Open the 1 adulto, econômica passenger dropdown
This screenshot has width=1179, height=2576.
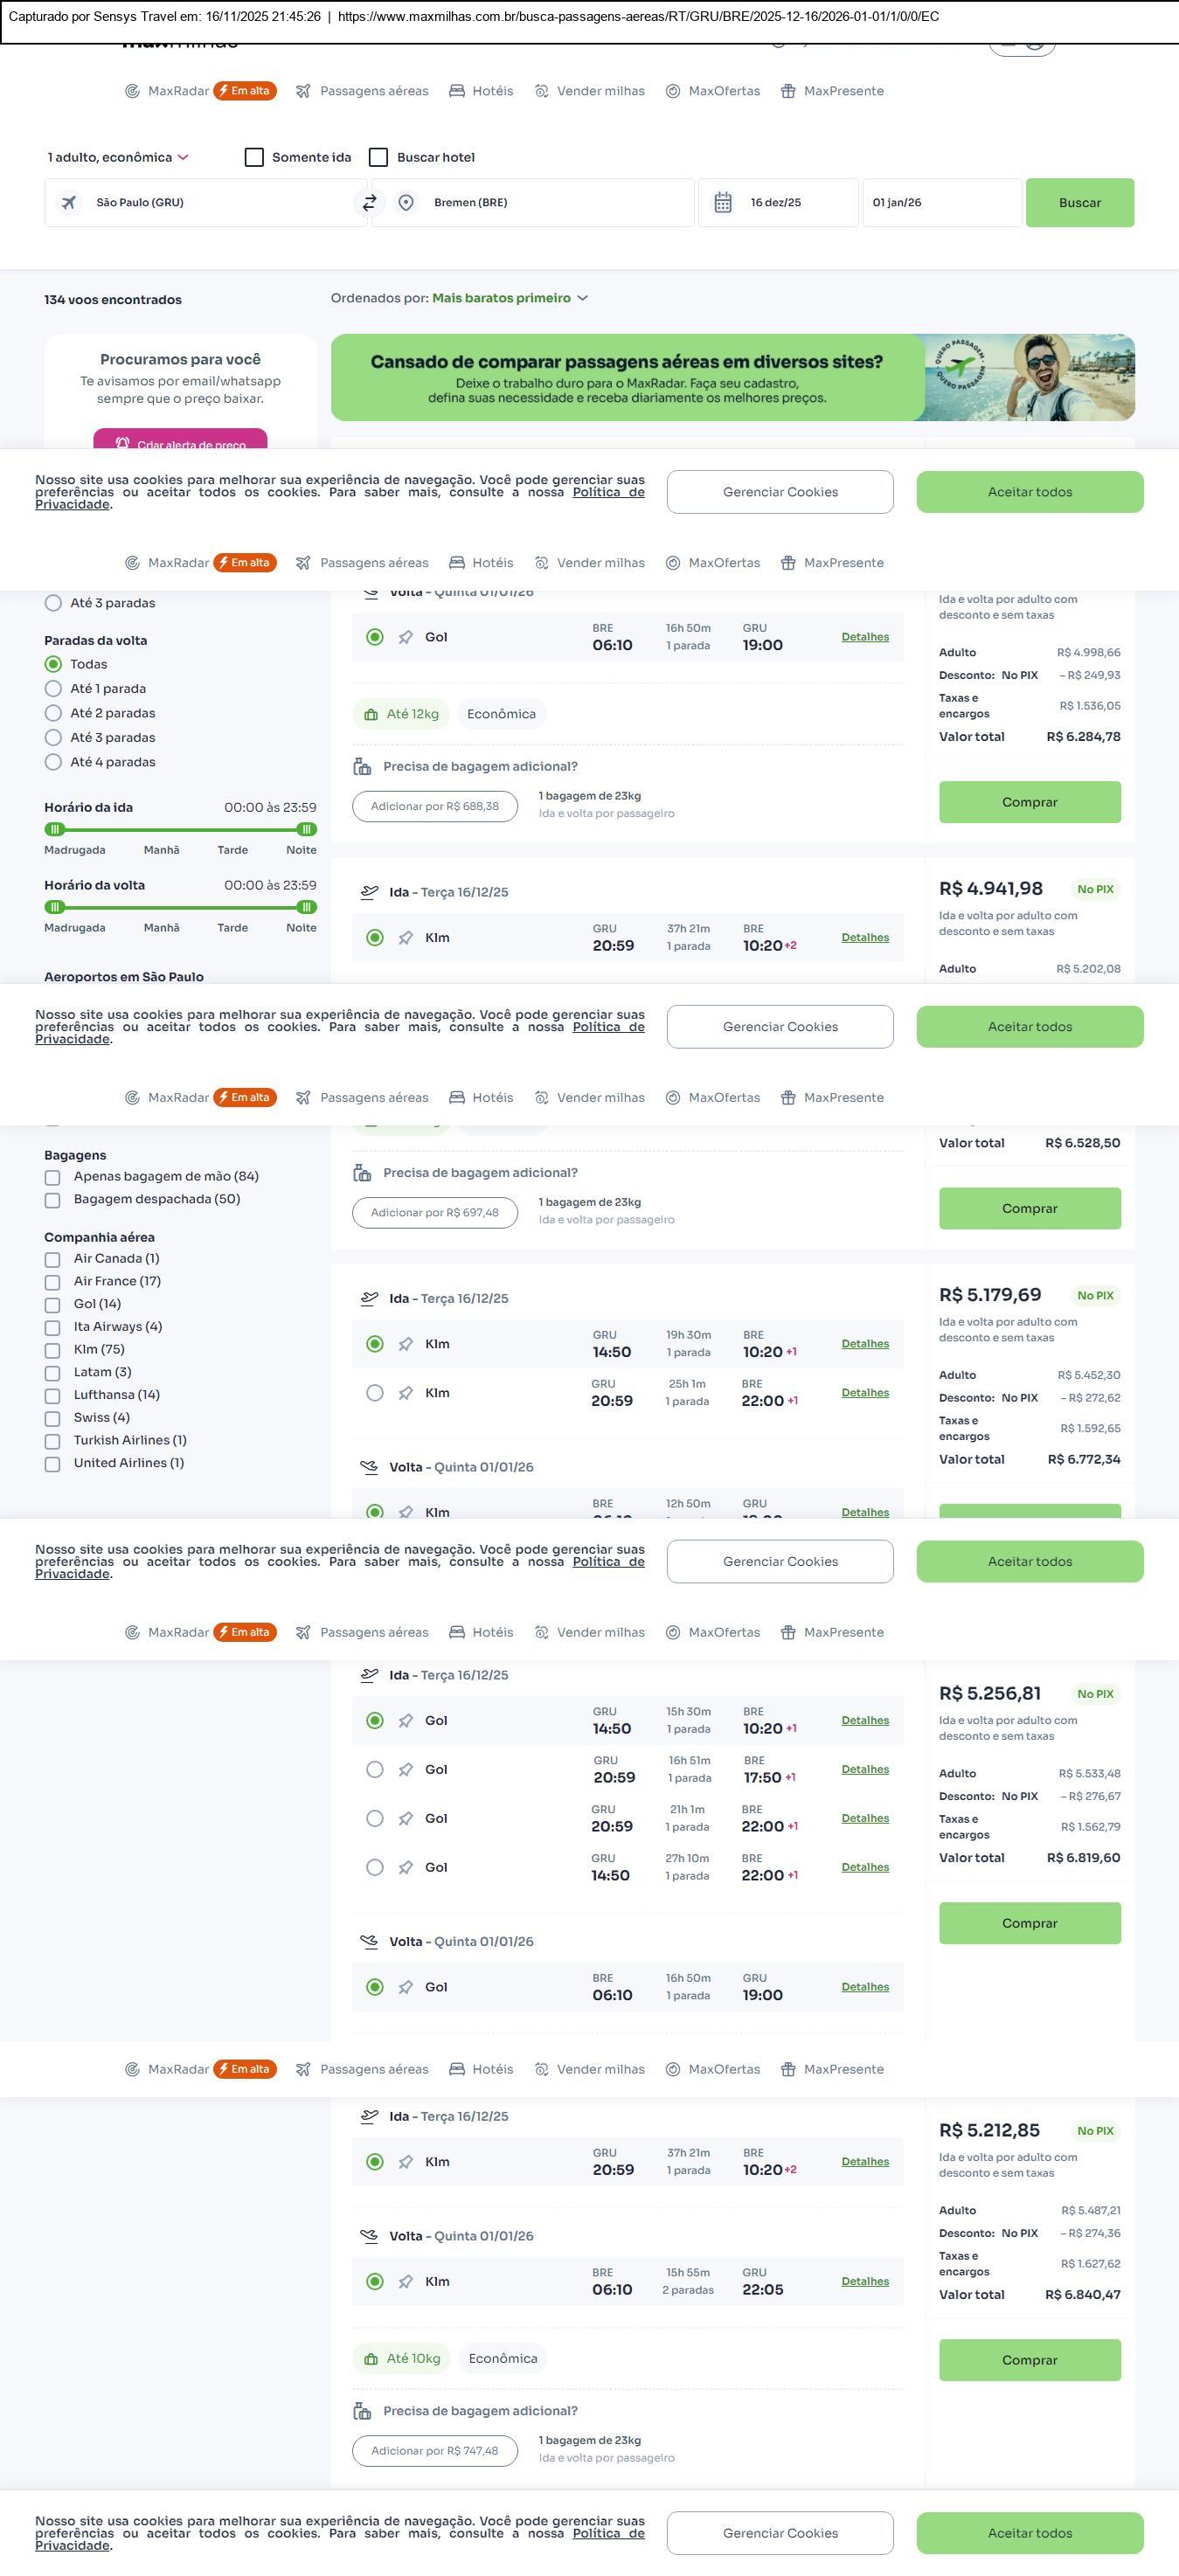[x=118, y=157]
